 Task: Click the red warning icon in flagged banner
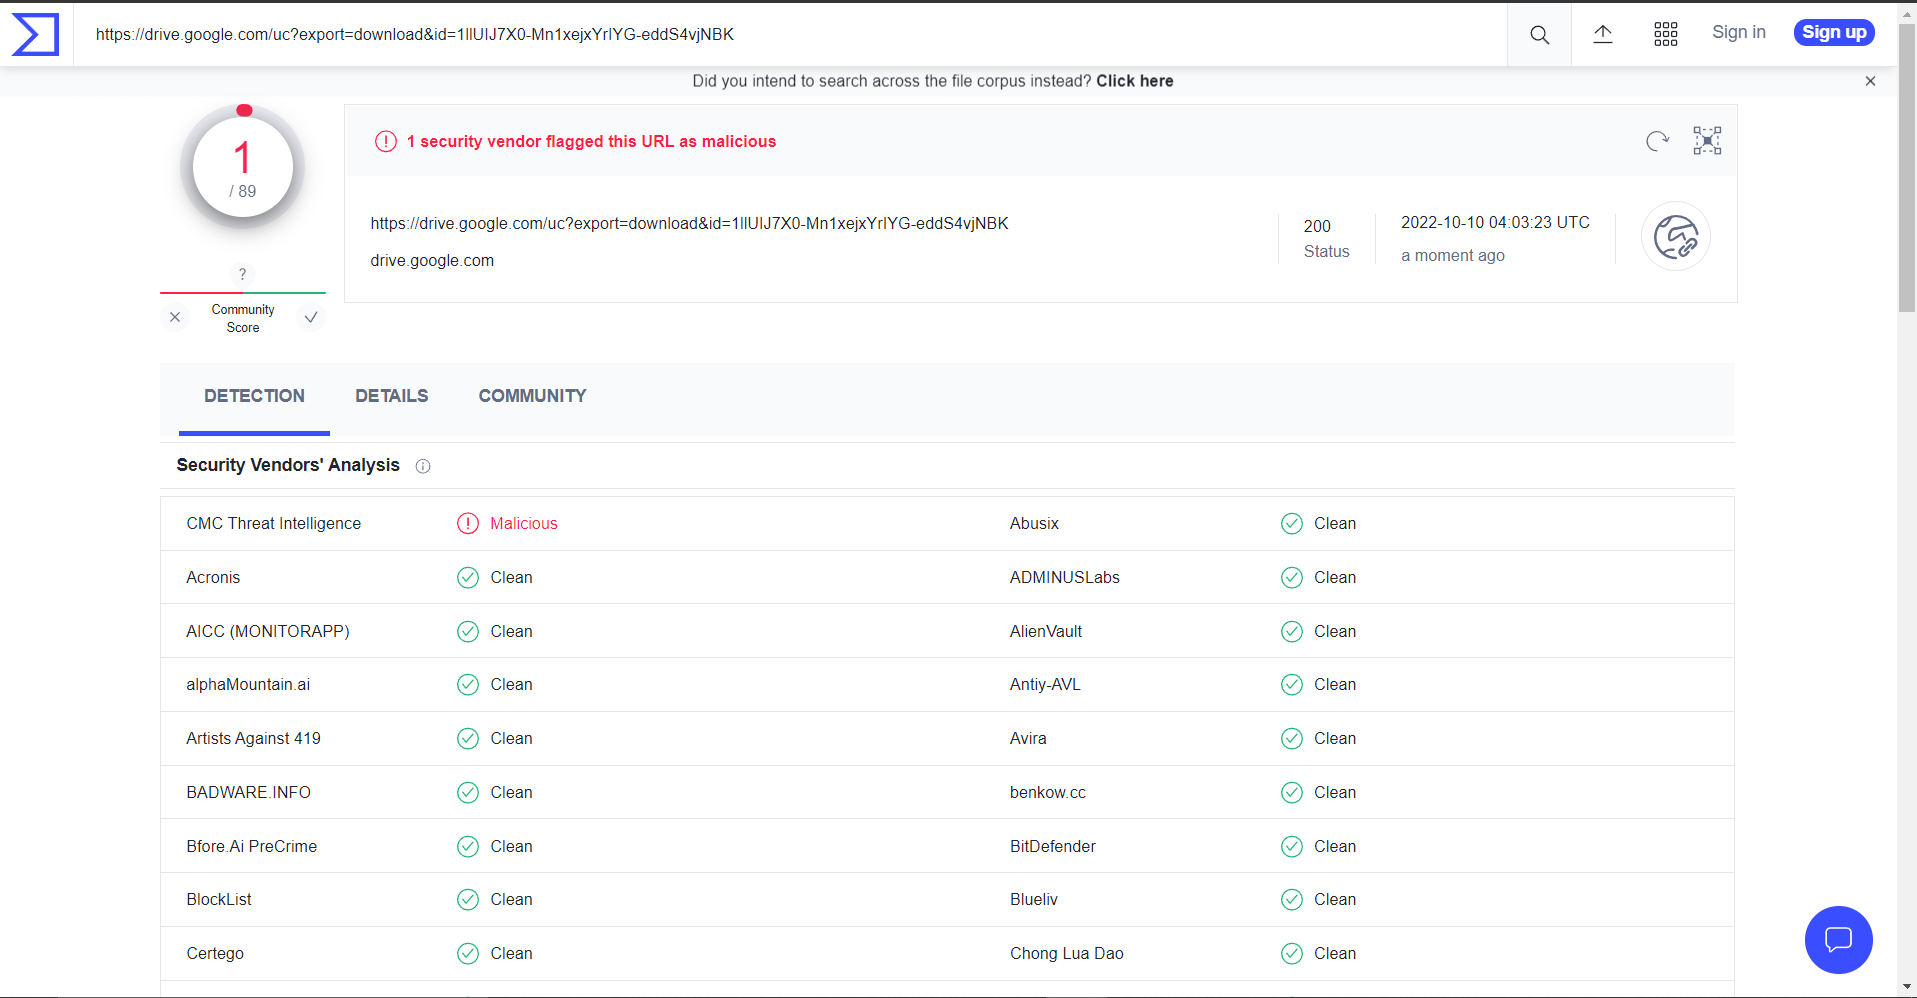click(386, 142)
